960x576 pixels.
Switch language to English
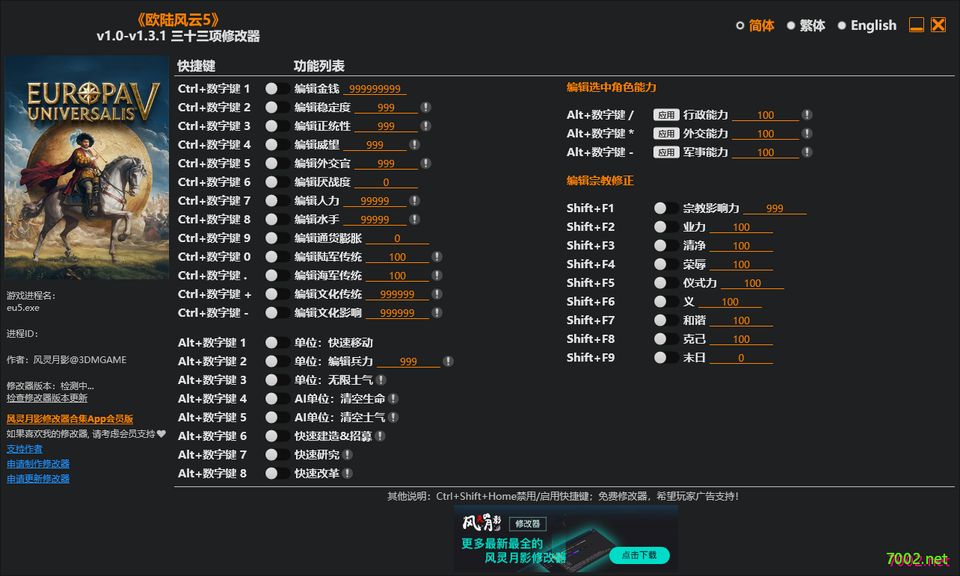click(867, 25)
